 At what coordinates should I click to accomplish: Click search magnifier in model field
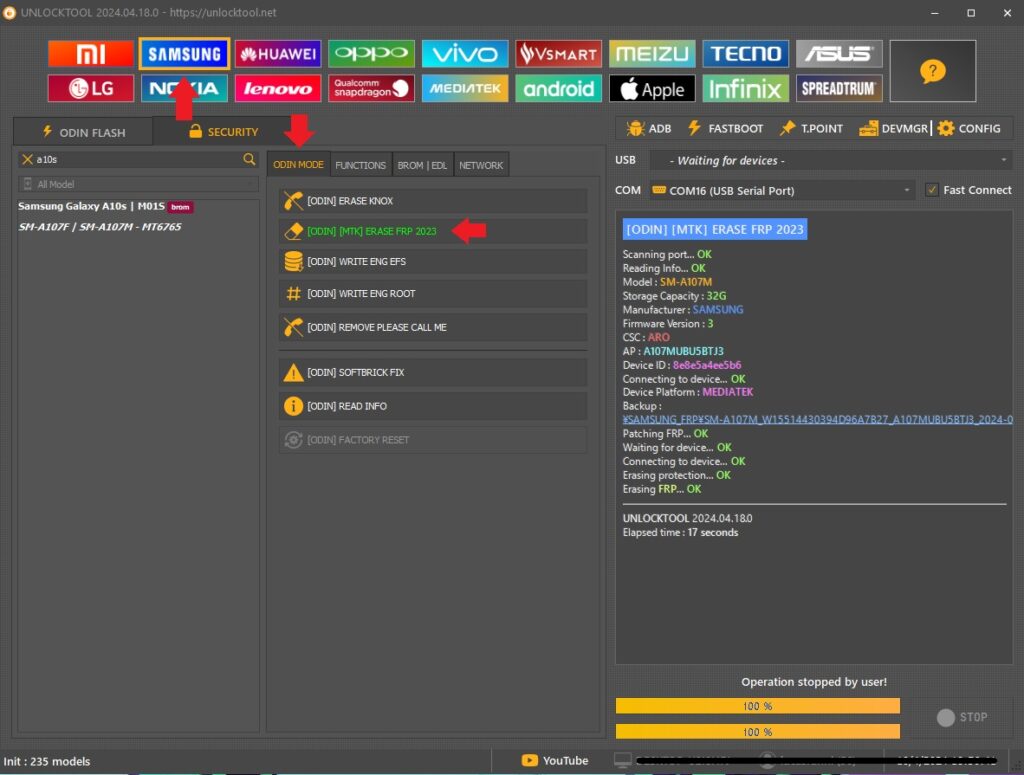250,159
